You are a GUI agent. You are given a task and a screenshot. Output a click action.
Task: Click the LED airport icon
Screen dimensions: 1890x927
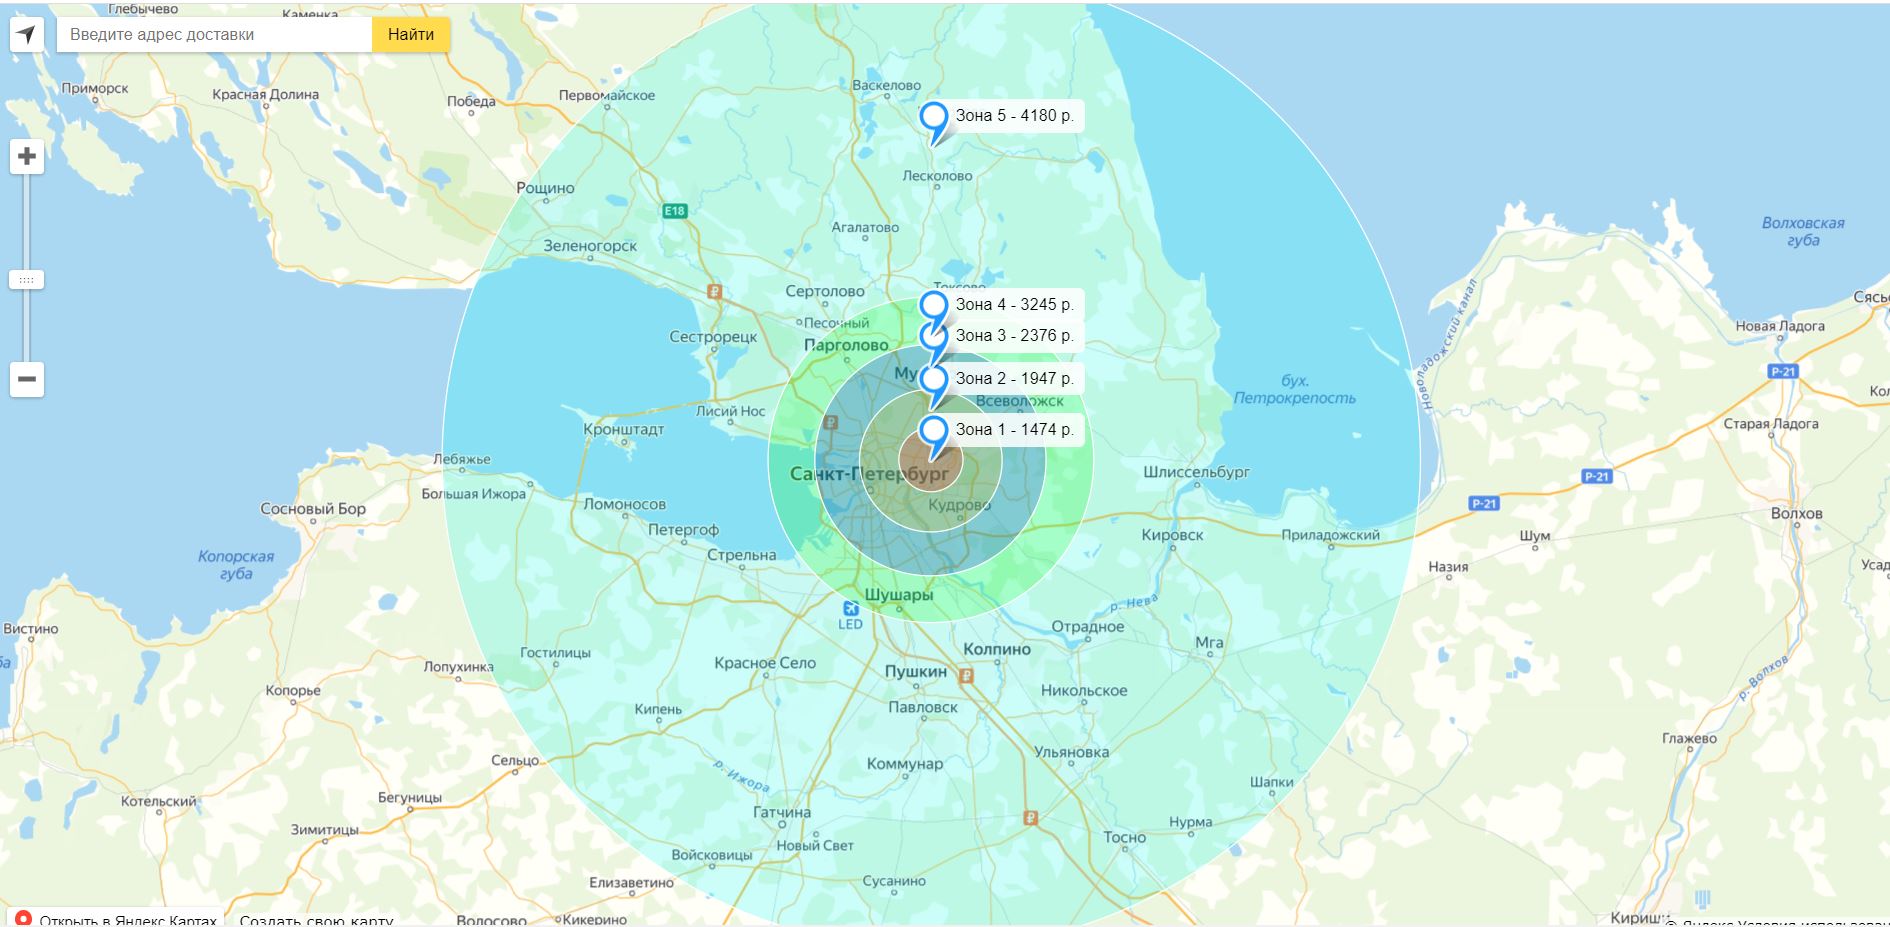coord(850,610)
